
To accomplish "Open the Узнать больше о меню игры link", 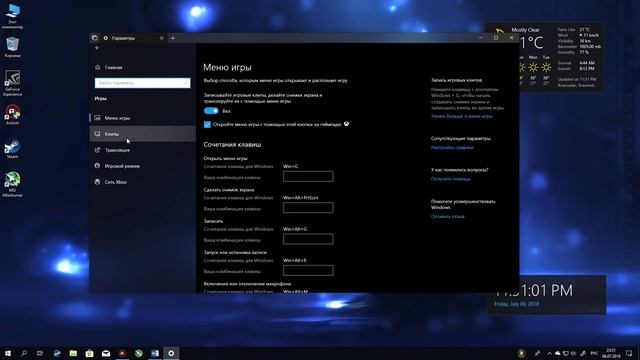I will [462, 116].
